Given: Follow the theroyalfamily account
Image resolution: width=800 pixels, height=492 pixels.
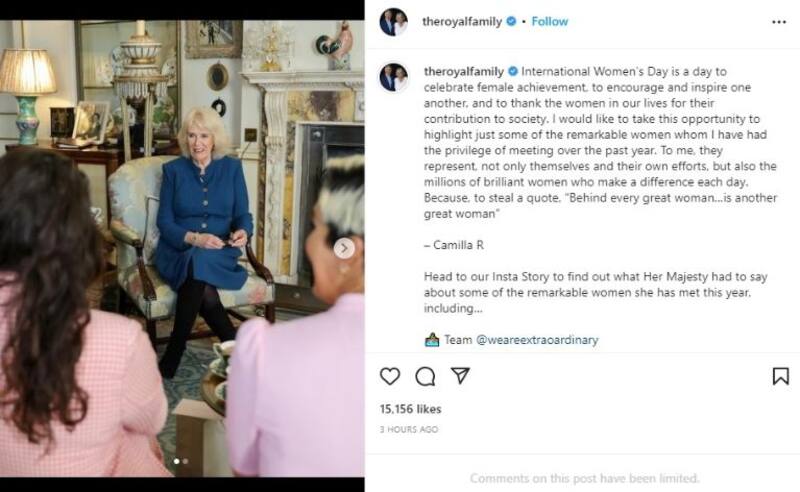Looking at the screenshot, I should coord(549,21).
